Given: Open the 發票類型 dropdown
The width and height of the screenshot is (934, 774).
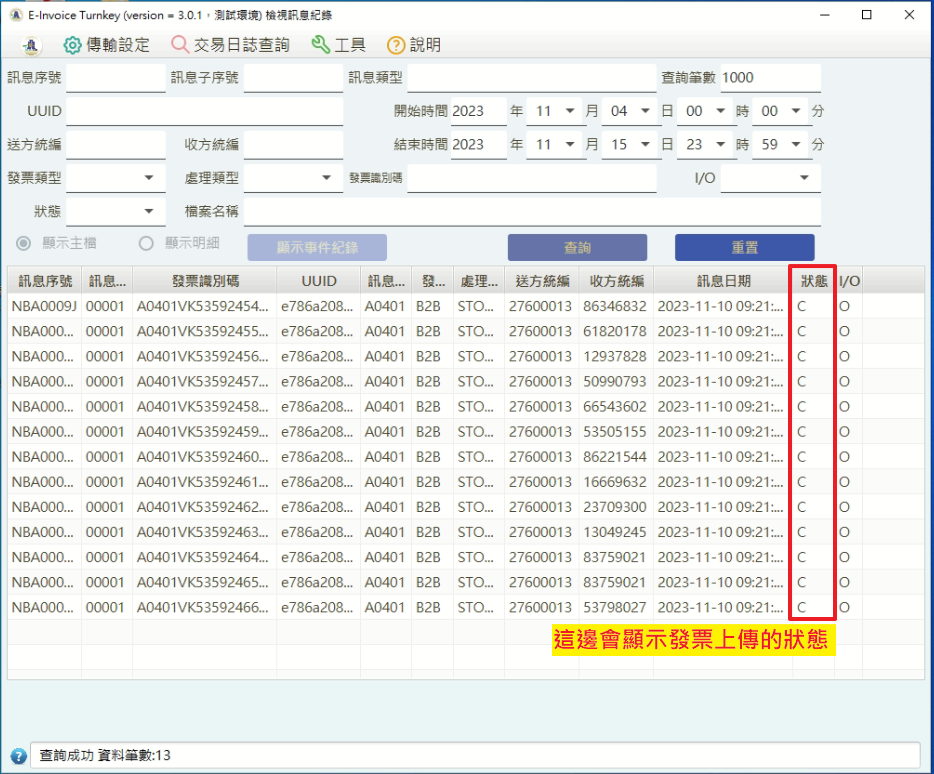Looking at the screenshot, I should click(116, 178).
